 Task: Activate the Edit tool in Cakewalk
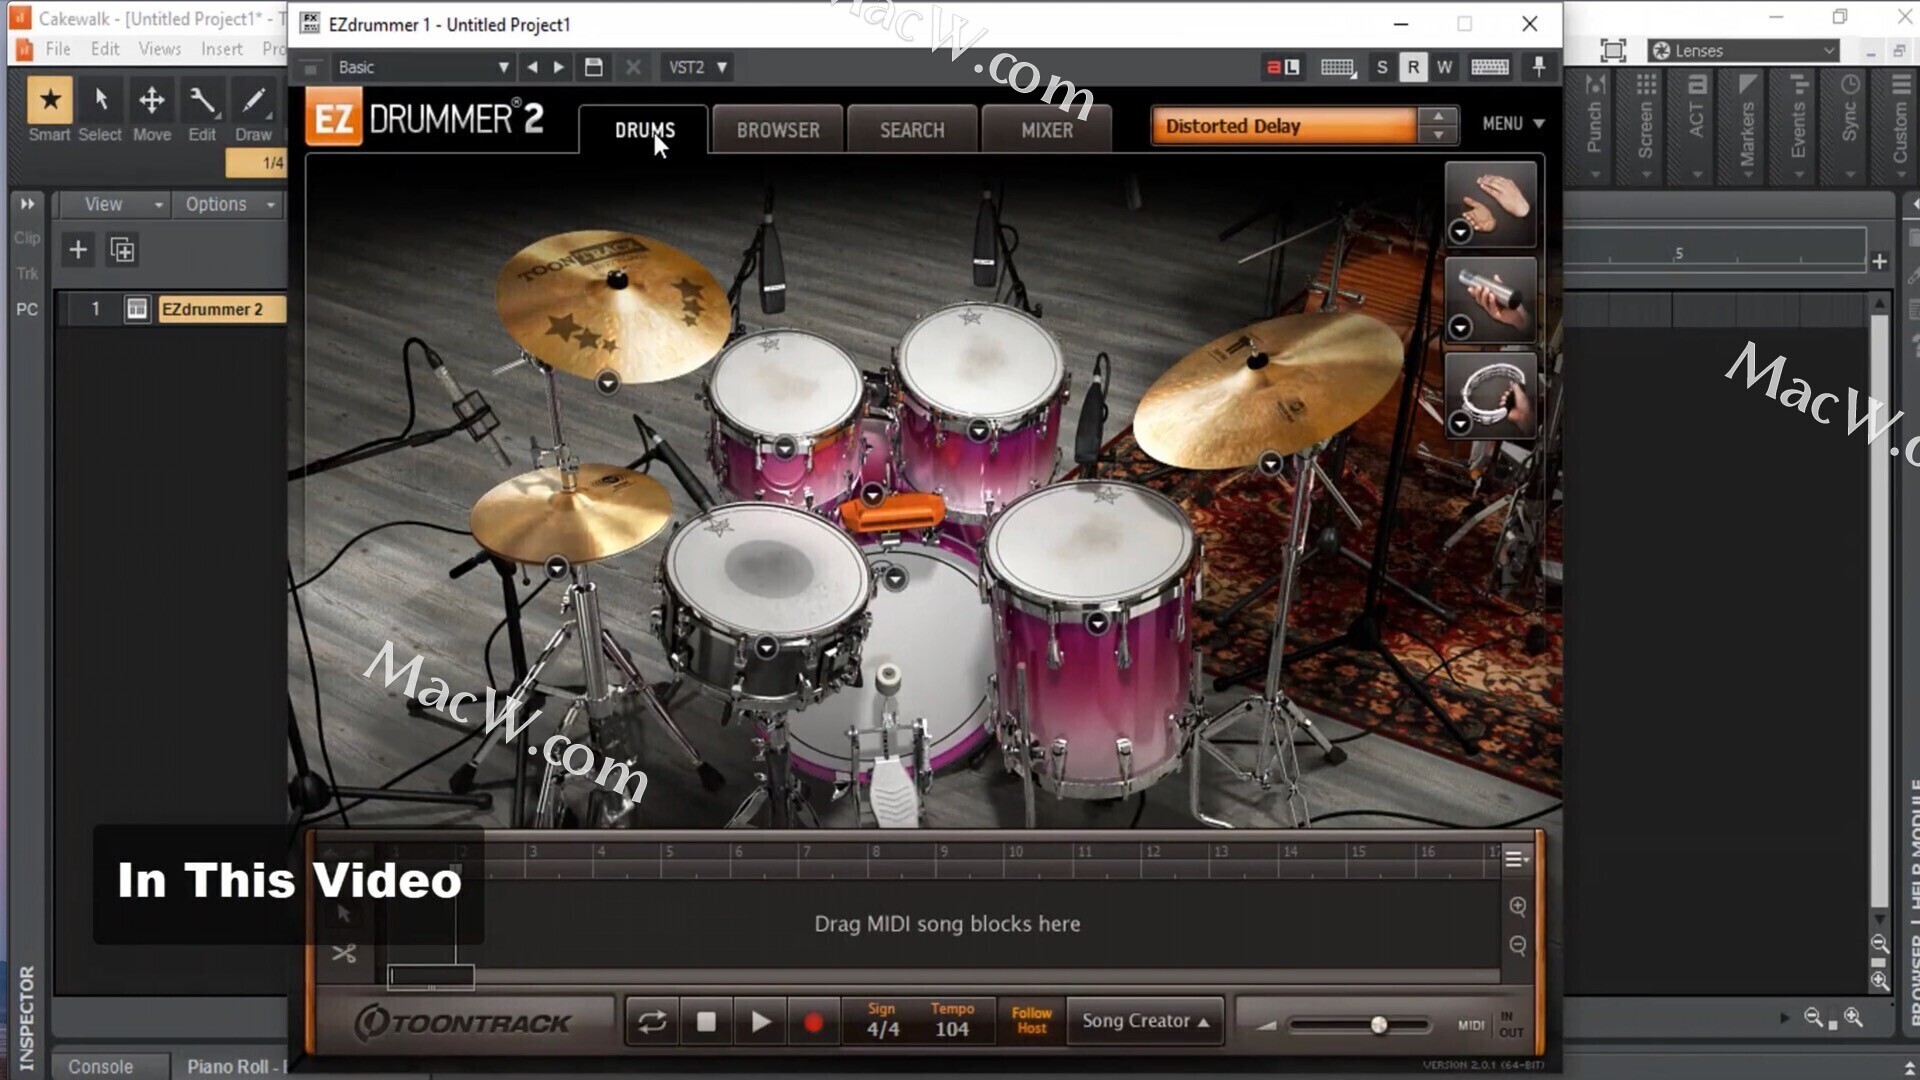202,111
